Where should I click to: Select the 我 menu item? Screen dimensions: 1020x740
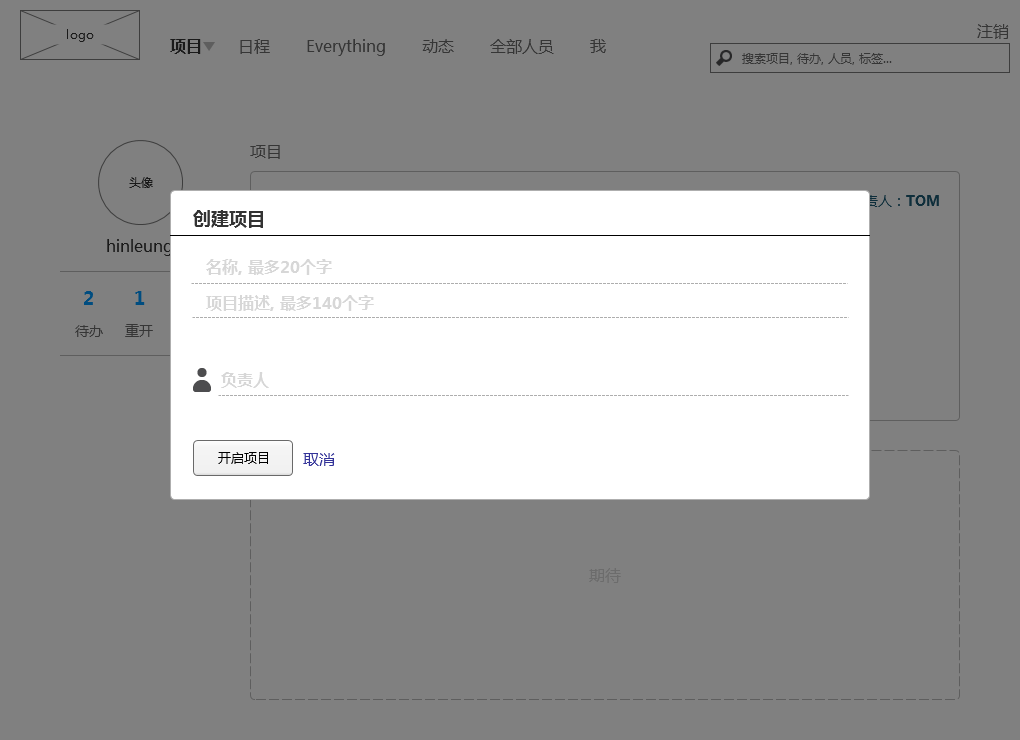pyautogui.click(x=598, y=47)
